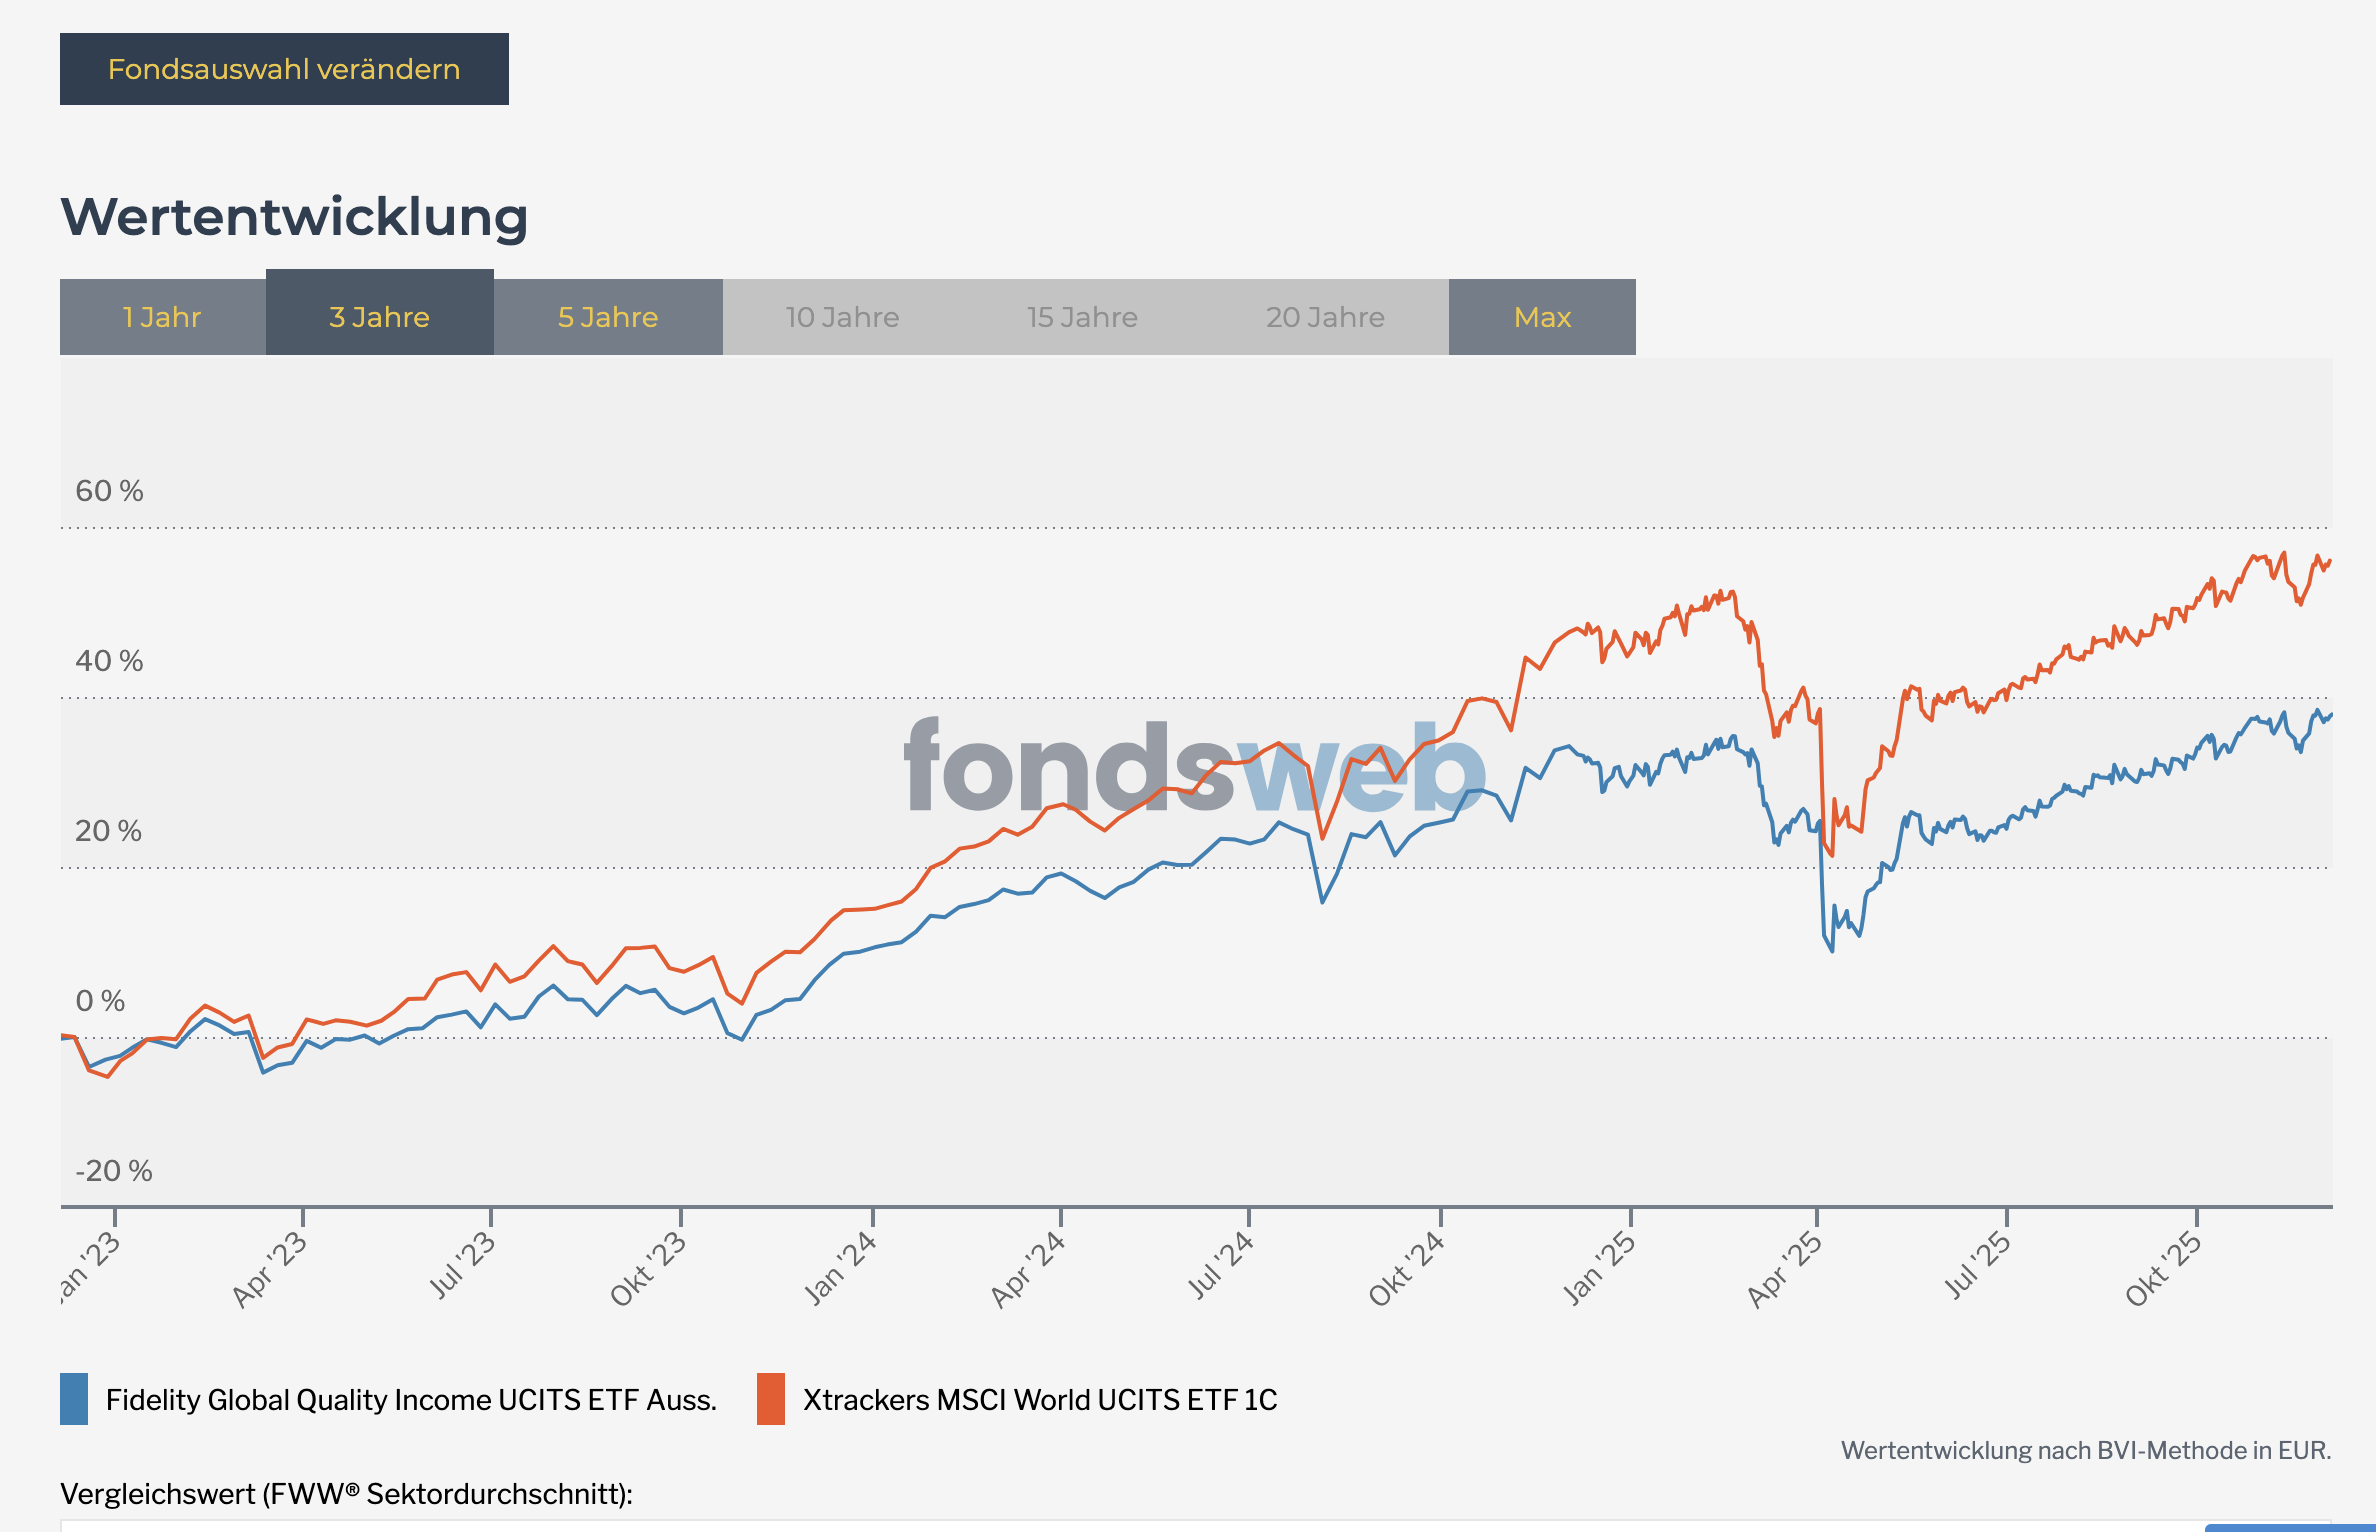Switch to the 1 Jahr tab
Image resolution: width=2376 pixels, height=1532 pixels.
pos(162,317)
